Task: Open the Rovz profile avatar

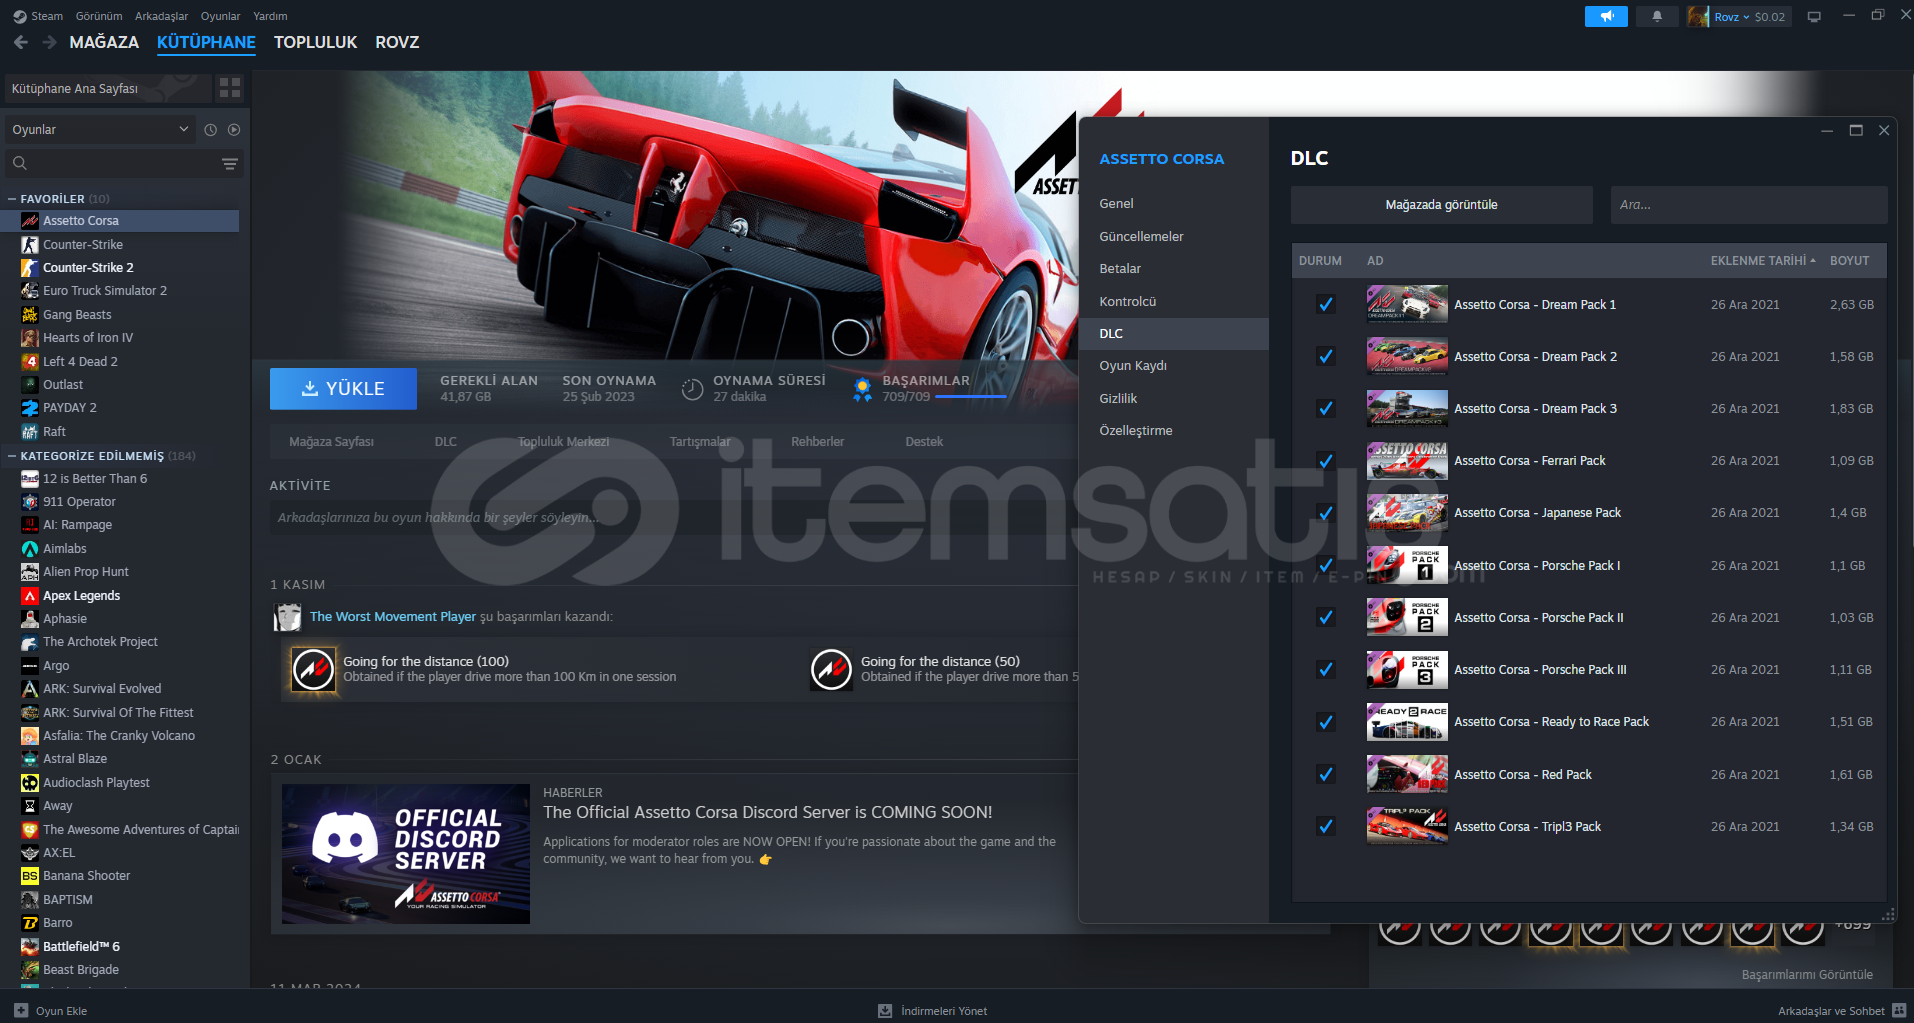Action: (x=1698, y=17)
